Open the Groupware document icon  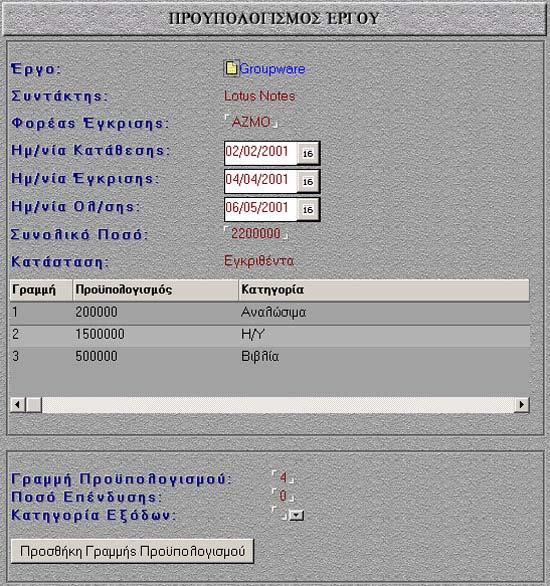point(231,68)
